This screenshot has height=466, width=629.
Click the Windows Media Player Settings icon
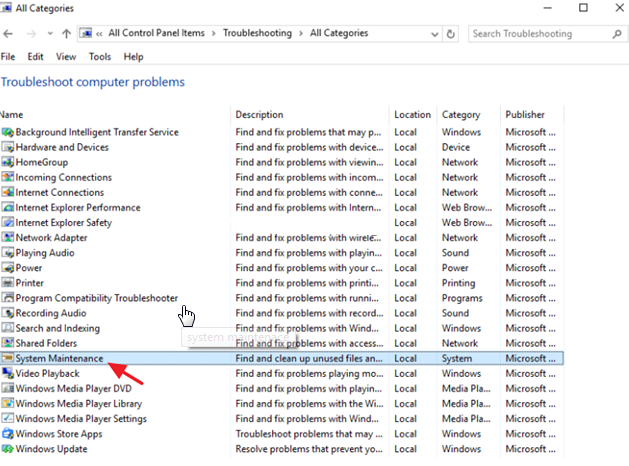coord(8,419)
